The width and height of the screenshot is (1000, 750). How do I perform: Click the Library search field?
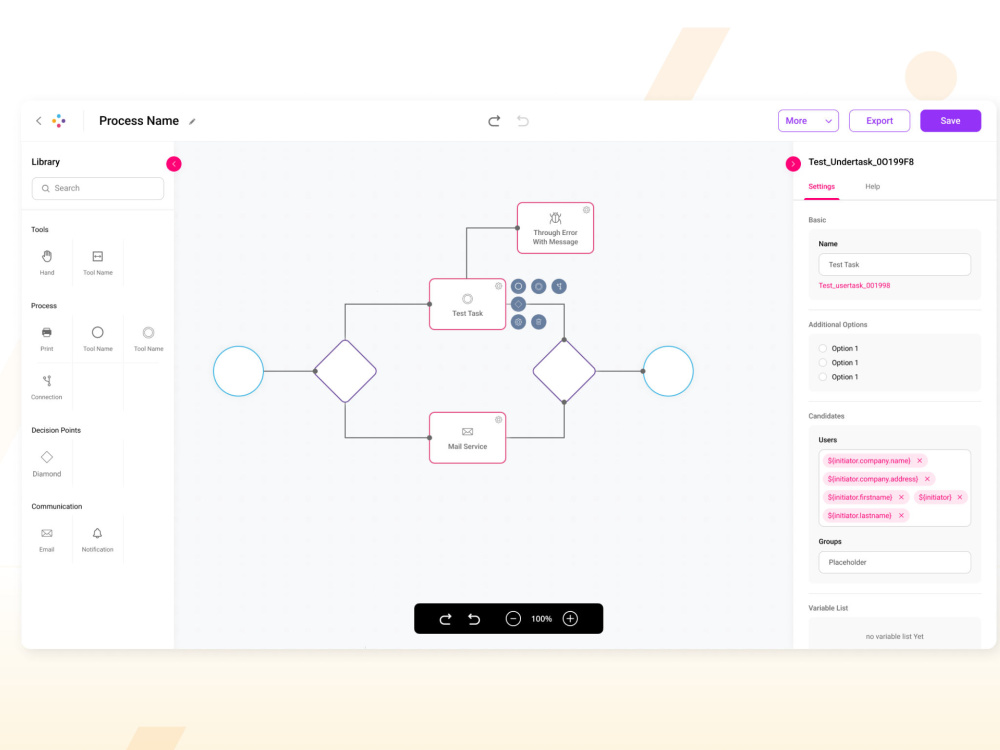pyautogui.click(x=98, y=188)
